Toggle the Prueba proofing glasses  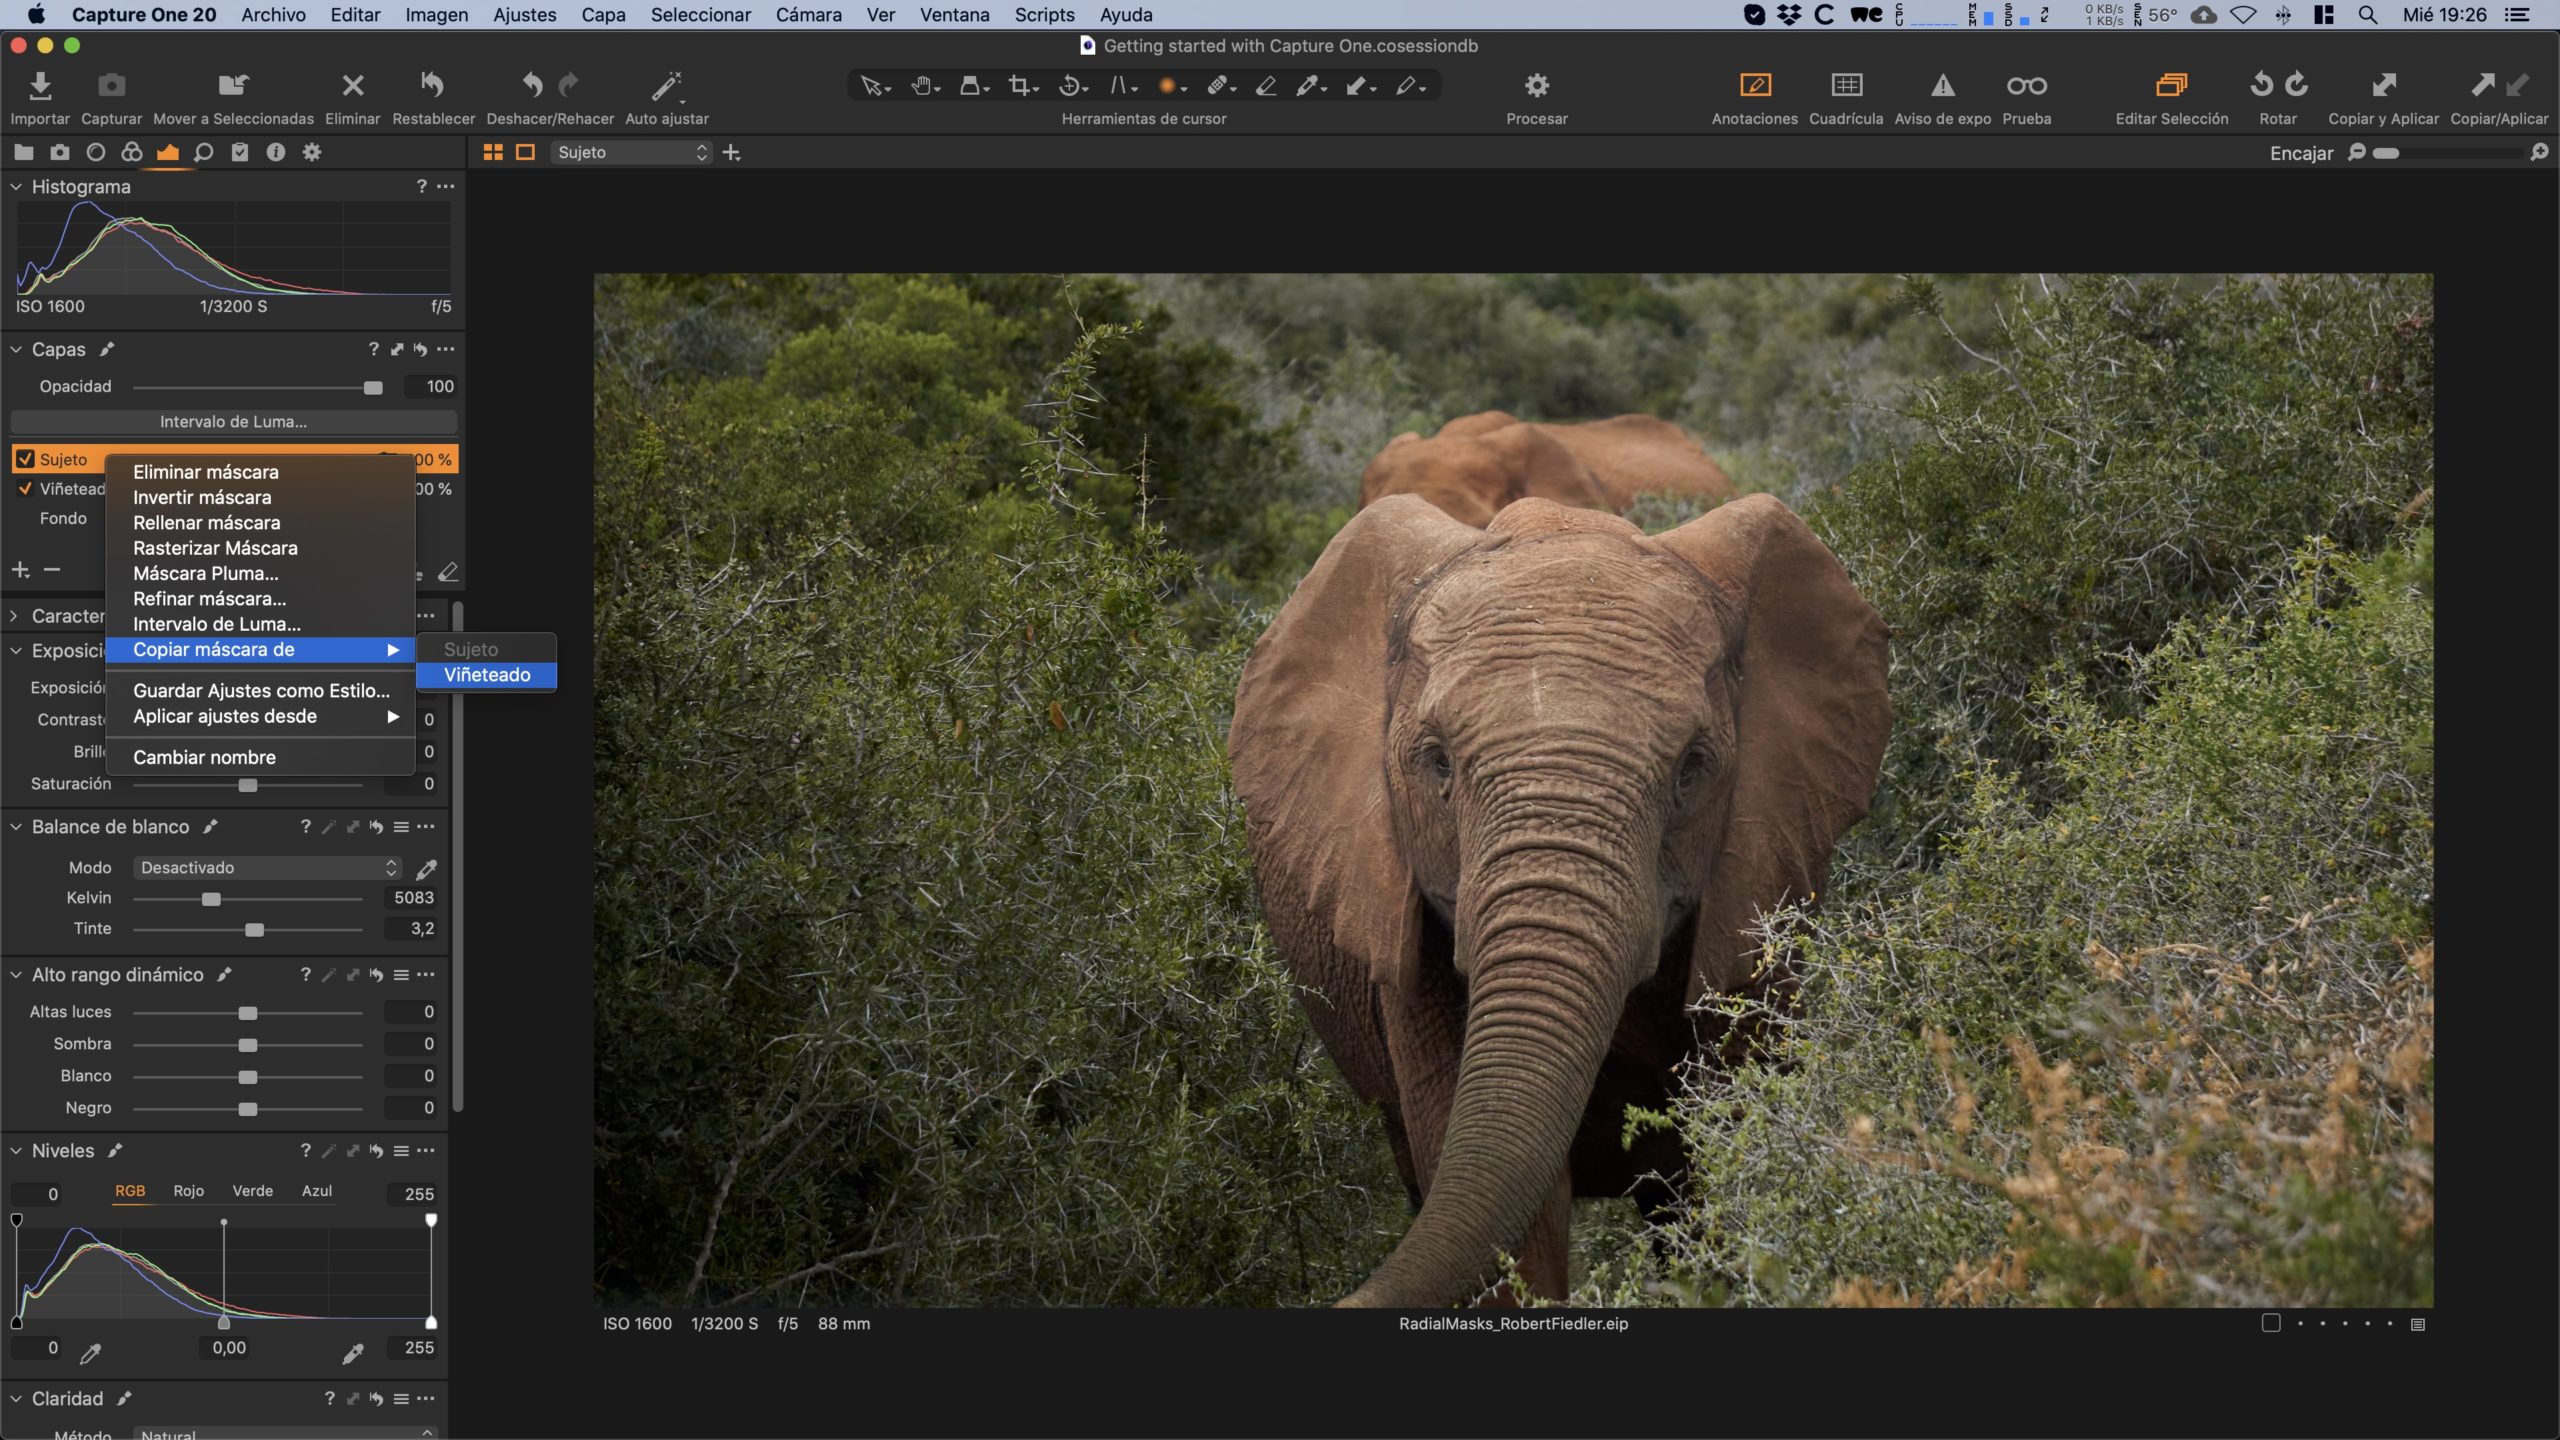(x=2026, y=86)
